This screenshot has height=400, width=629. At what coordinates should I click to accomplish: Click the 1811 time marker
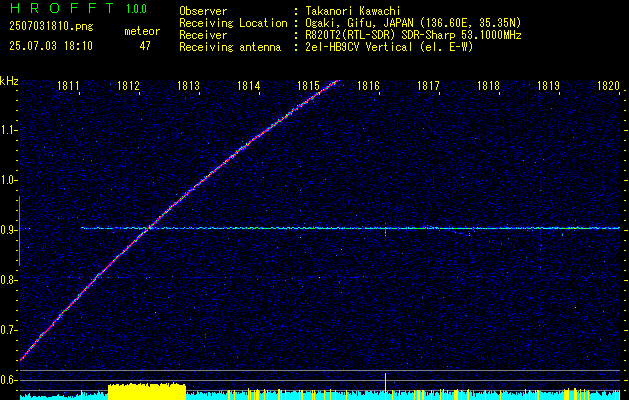68,86
